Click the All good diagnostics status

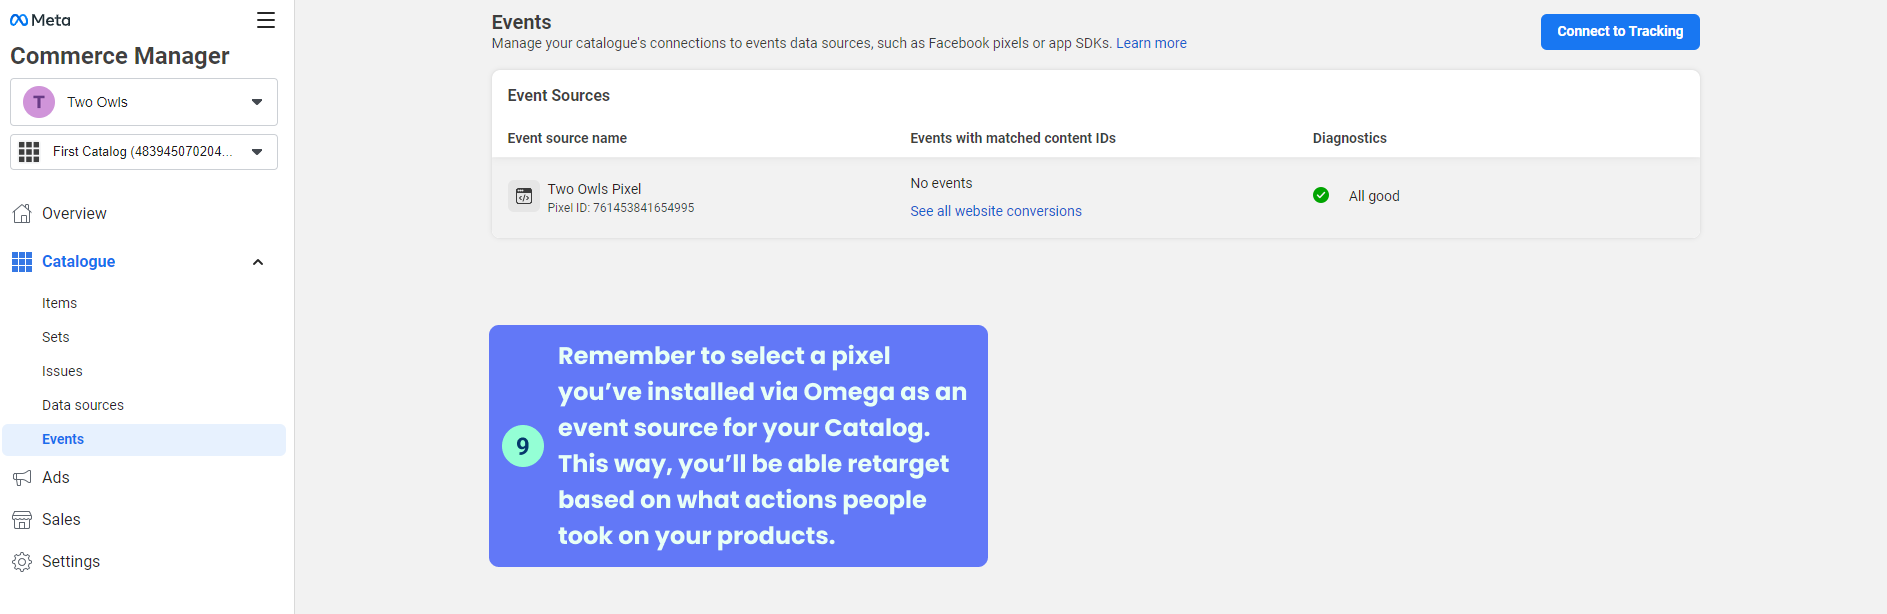(1374, 196)
